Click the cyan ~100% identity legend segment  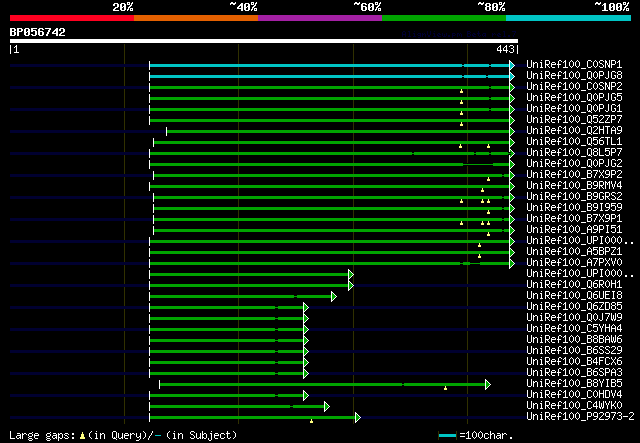pyautogui.click(x=569, y=18)
